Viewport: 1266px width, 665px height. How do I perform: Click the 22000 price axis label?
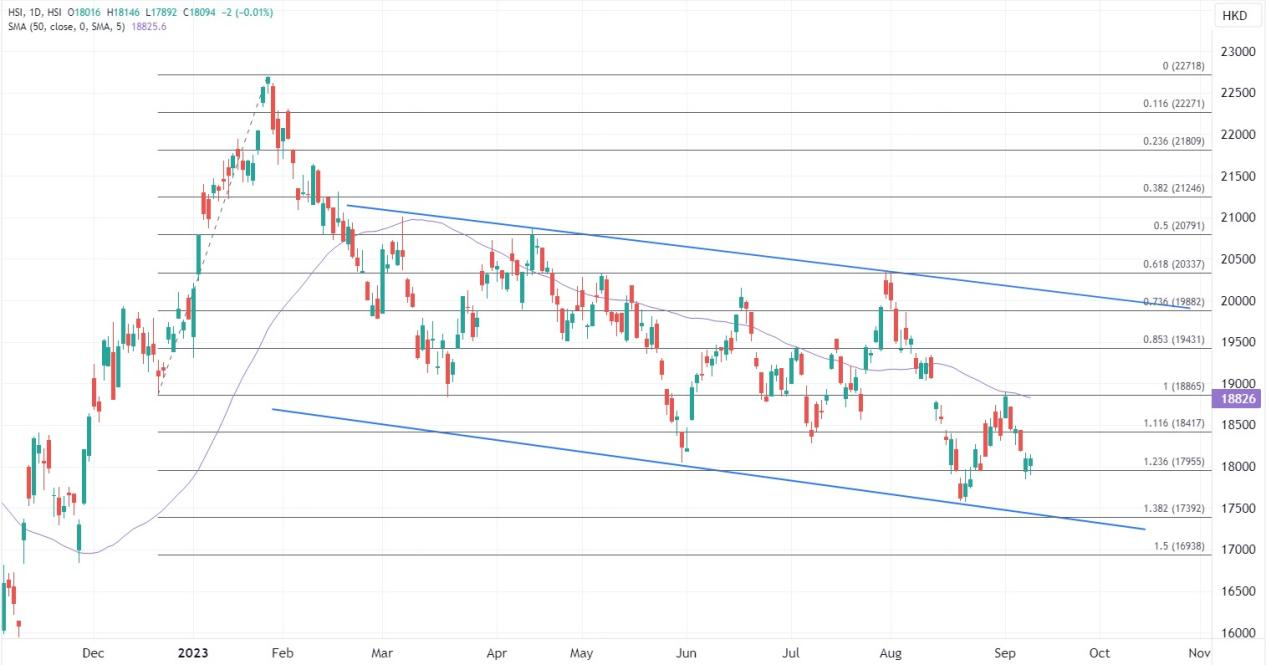1236,135
